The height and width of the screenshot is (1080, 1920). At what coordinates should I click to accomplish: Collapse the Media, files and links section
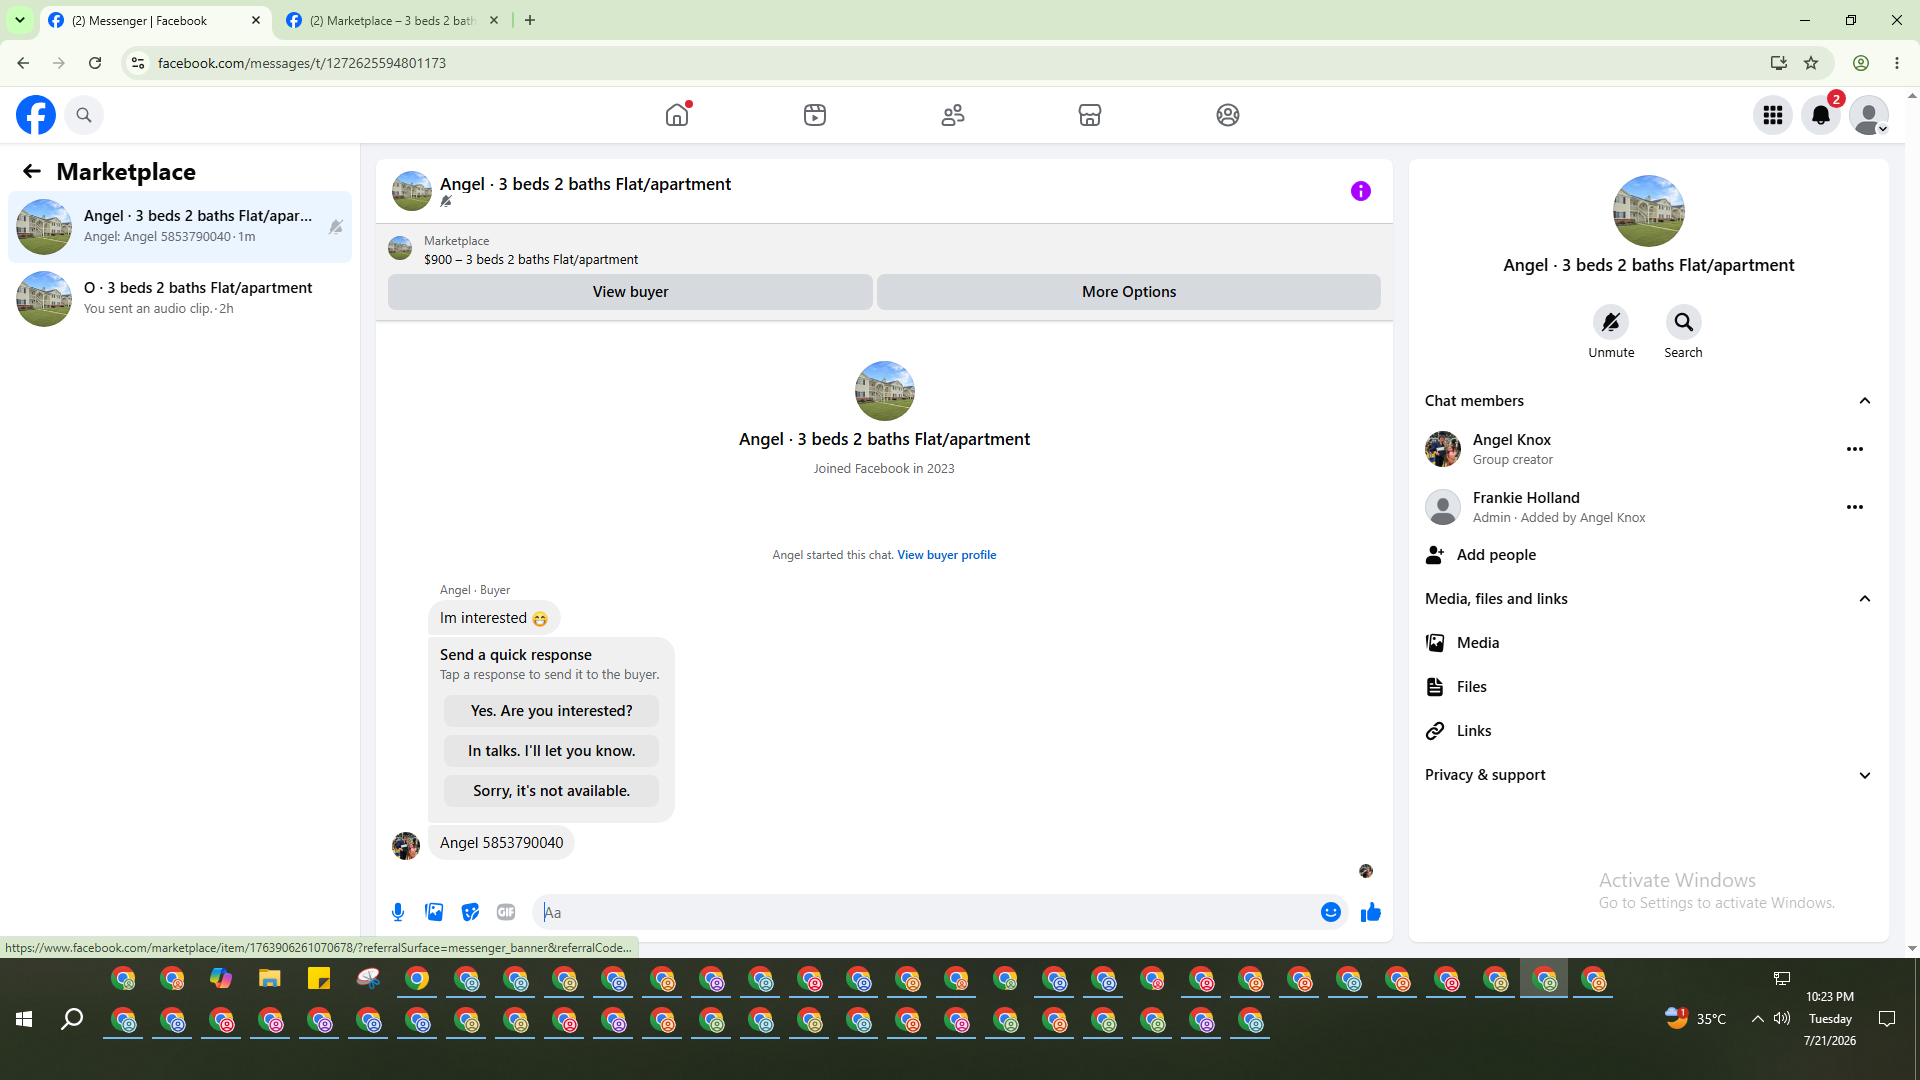1865,599
